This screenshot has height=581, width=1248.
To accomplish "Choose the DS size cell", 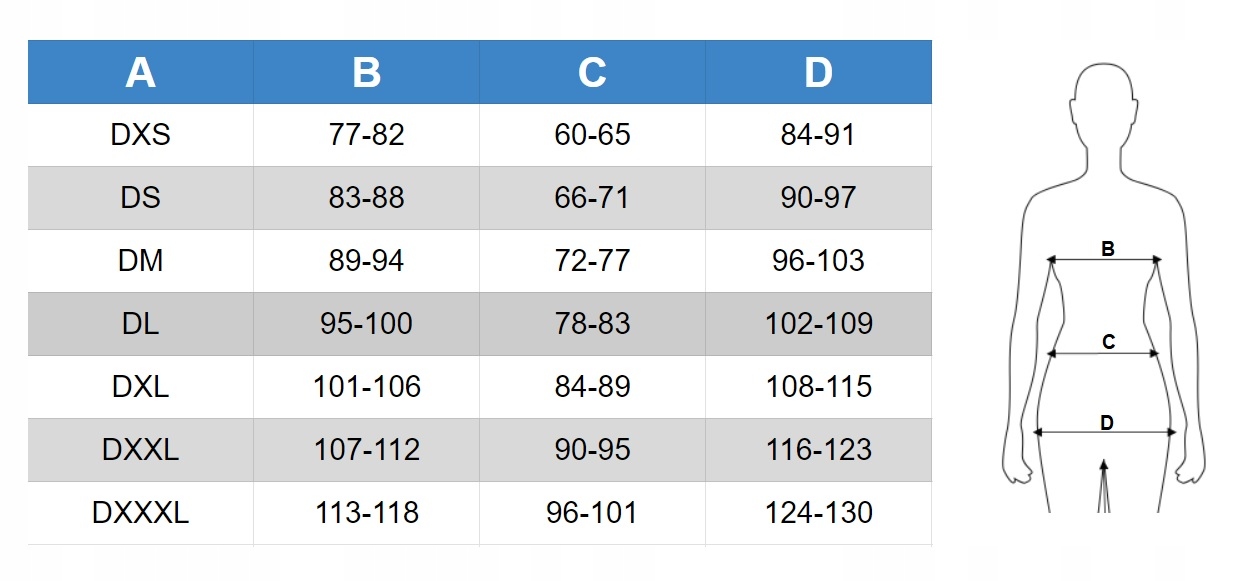I will (x=140, y=198).
